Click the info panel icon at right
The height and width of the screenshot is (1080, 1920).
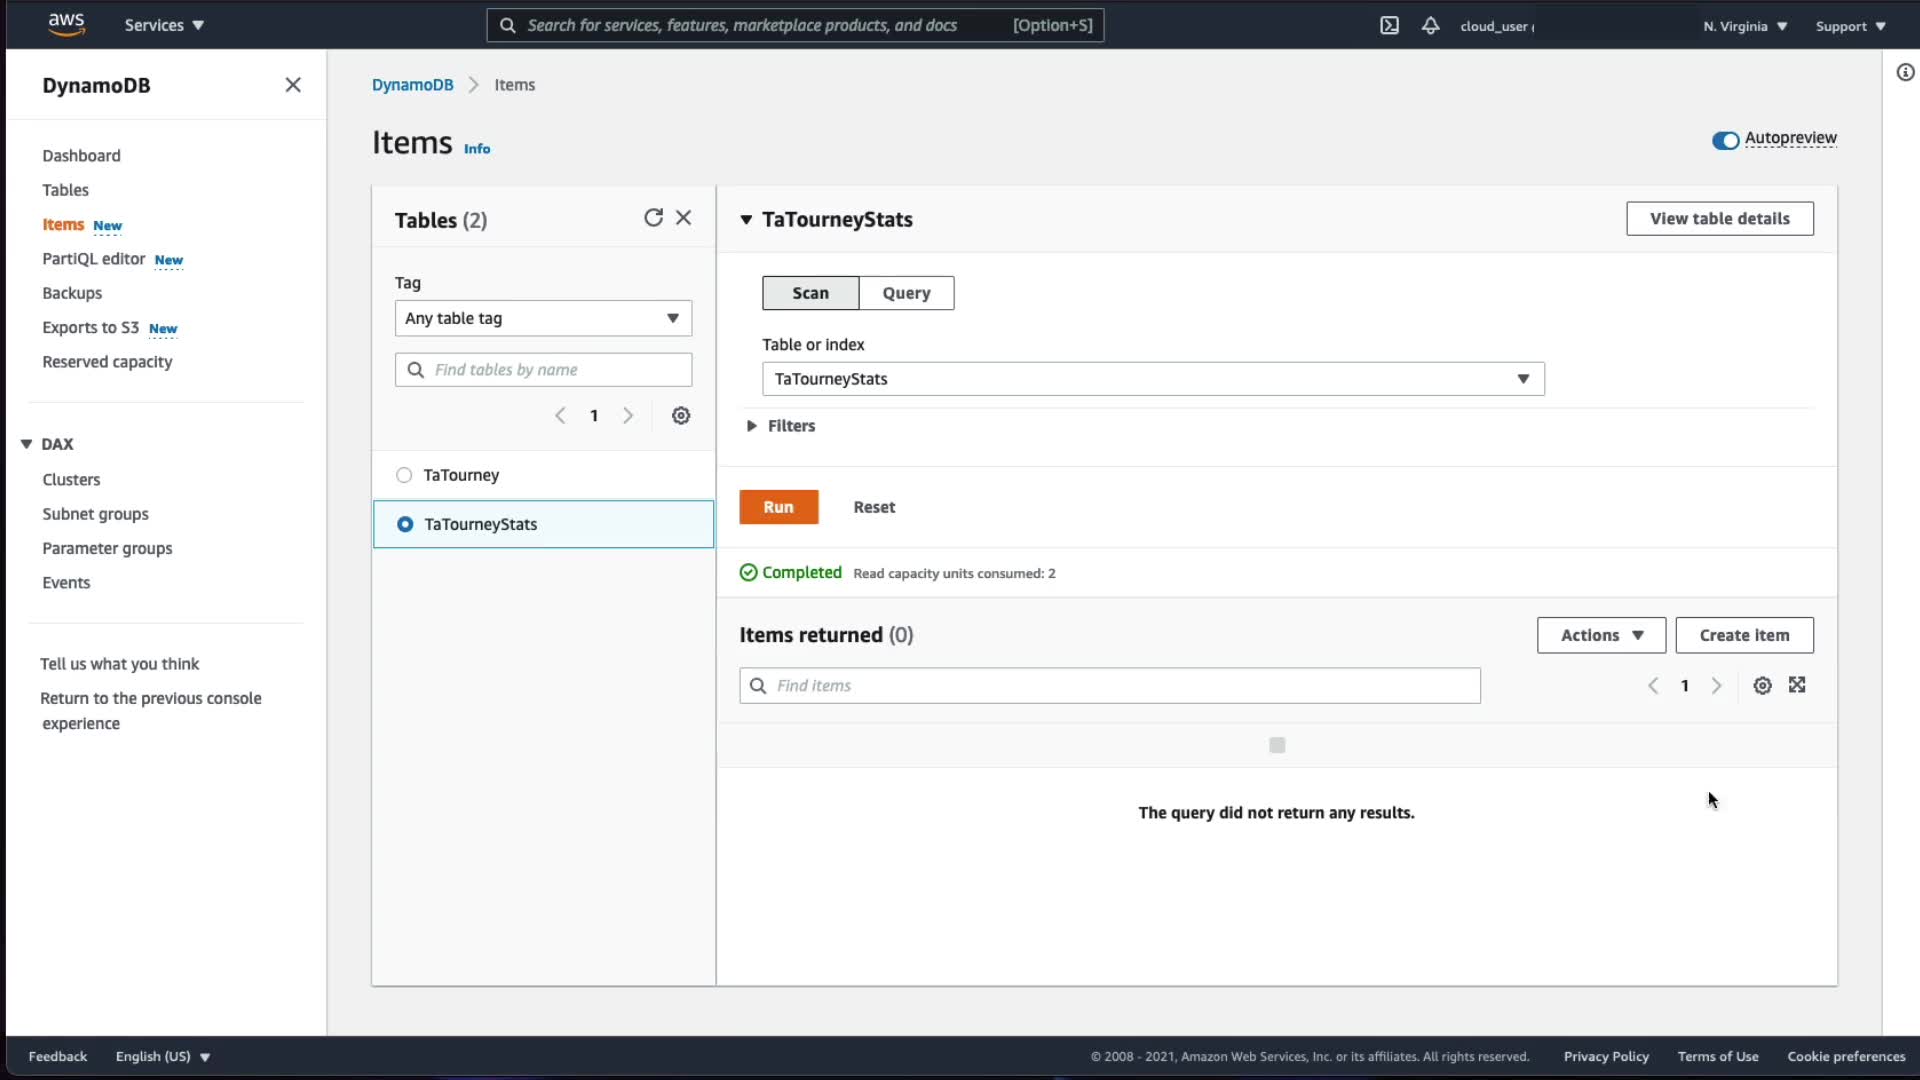click(x=1905, y=72)
